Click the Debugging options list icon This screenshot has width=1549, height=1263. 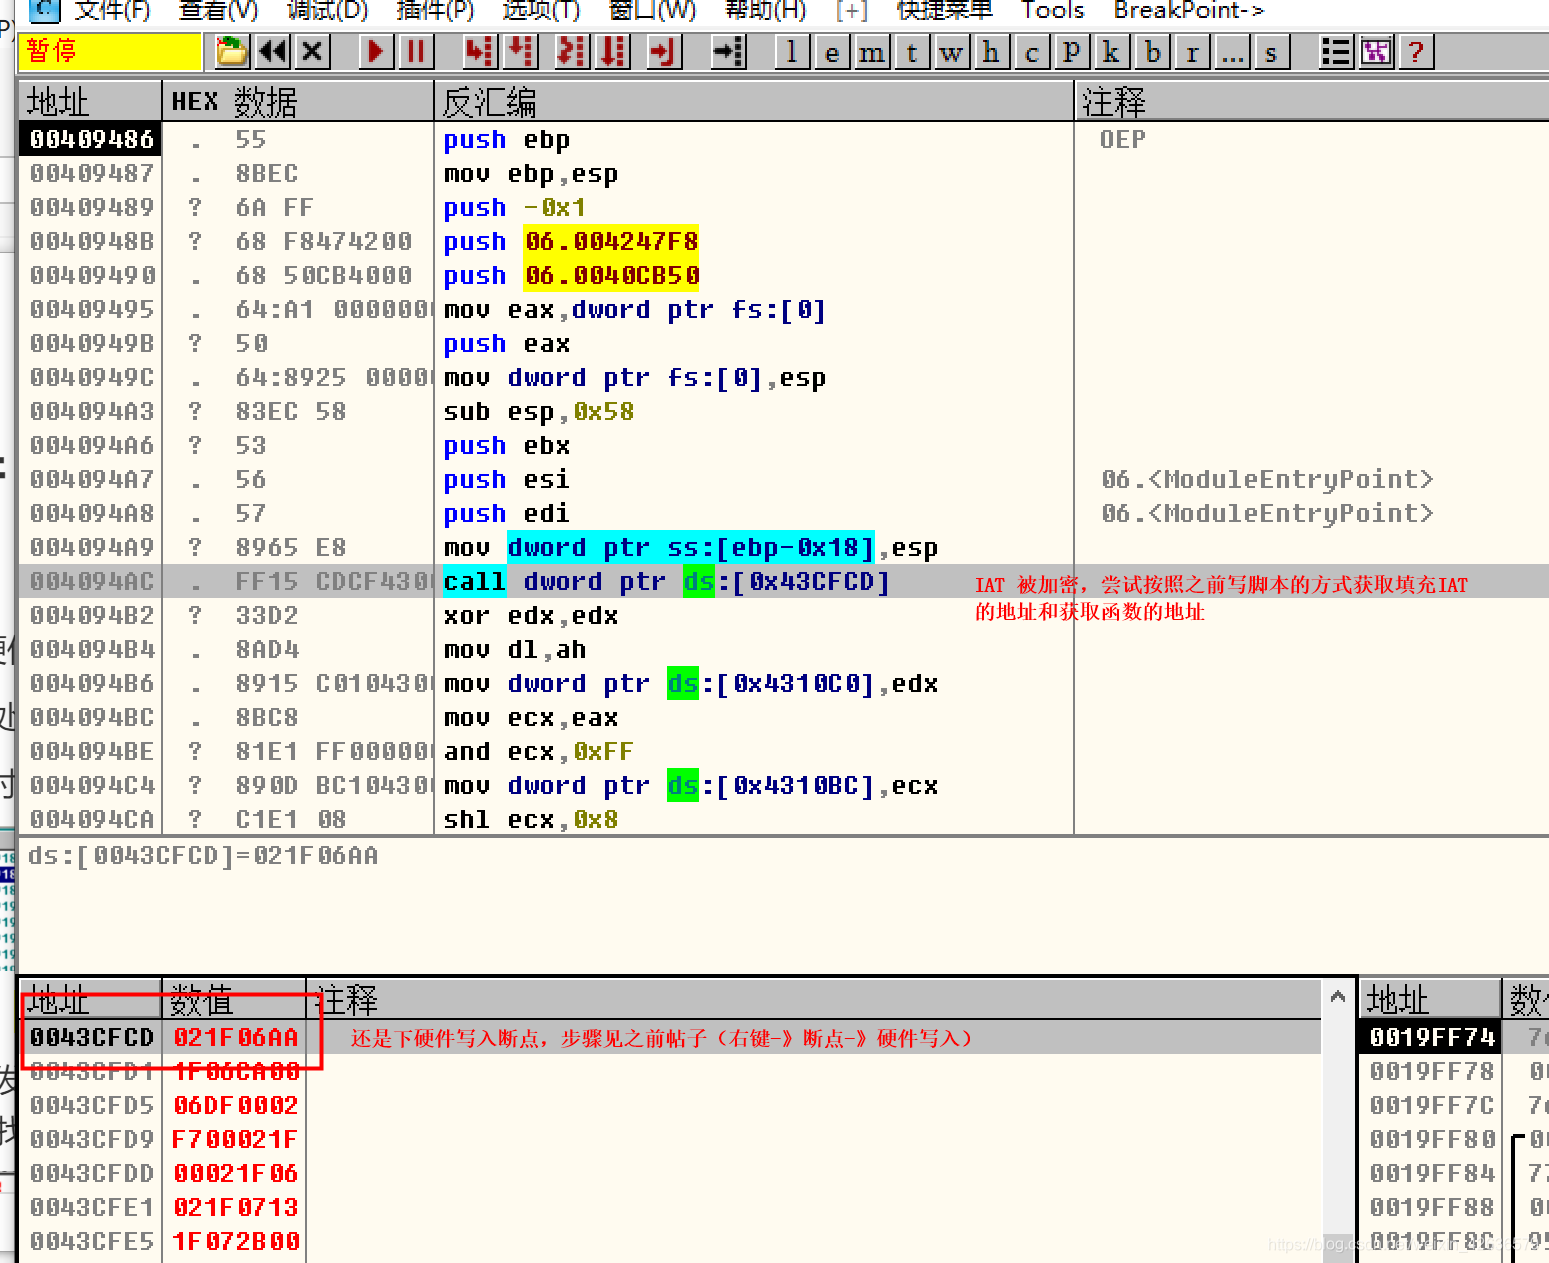point(1336,51)
